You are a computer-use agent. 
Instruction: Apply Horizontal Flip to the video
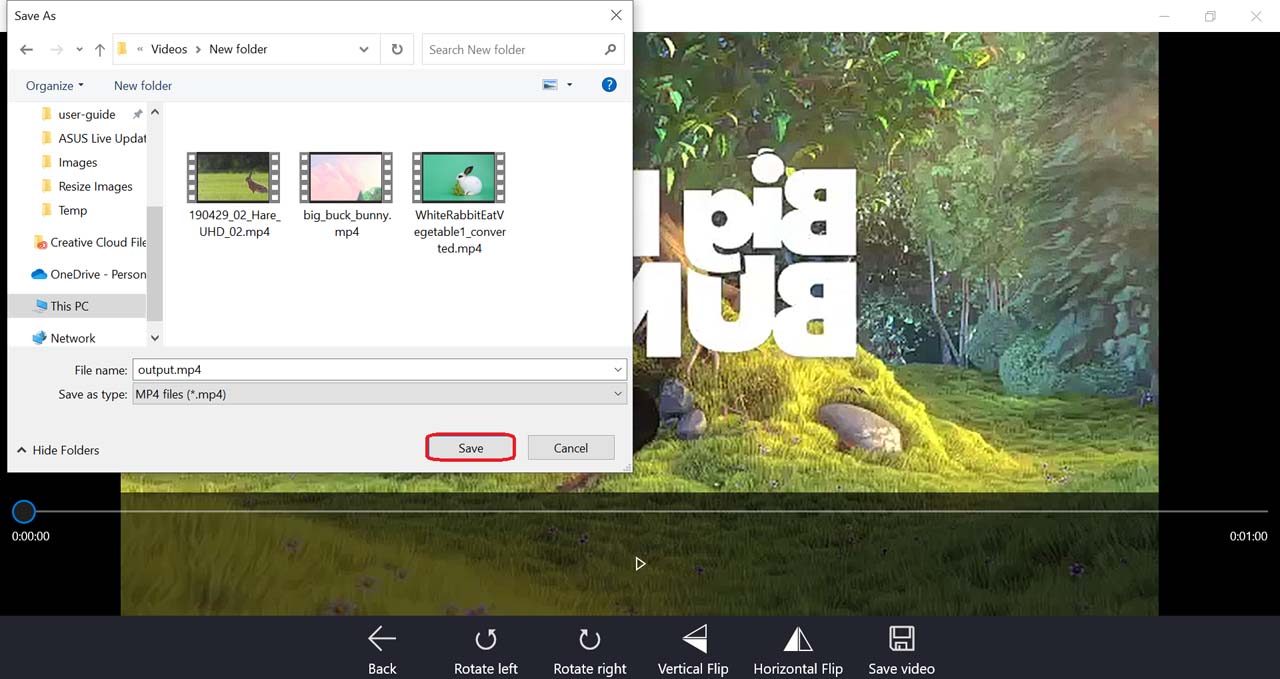[798, 639]
